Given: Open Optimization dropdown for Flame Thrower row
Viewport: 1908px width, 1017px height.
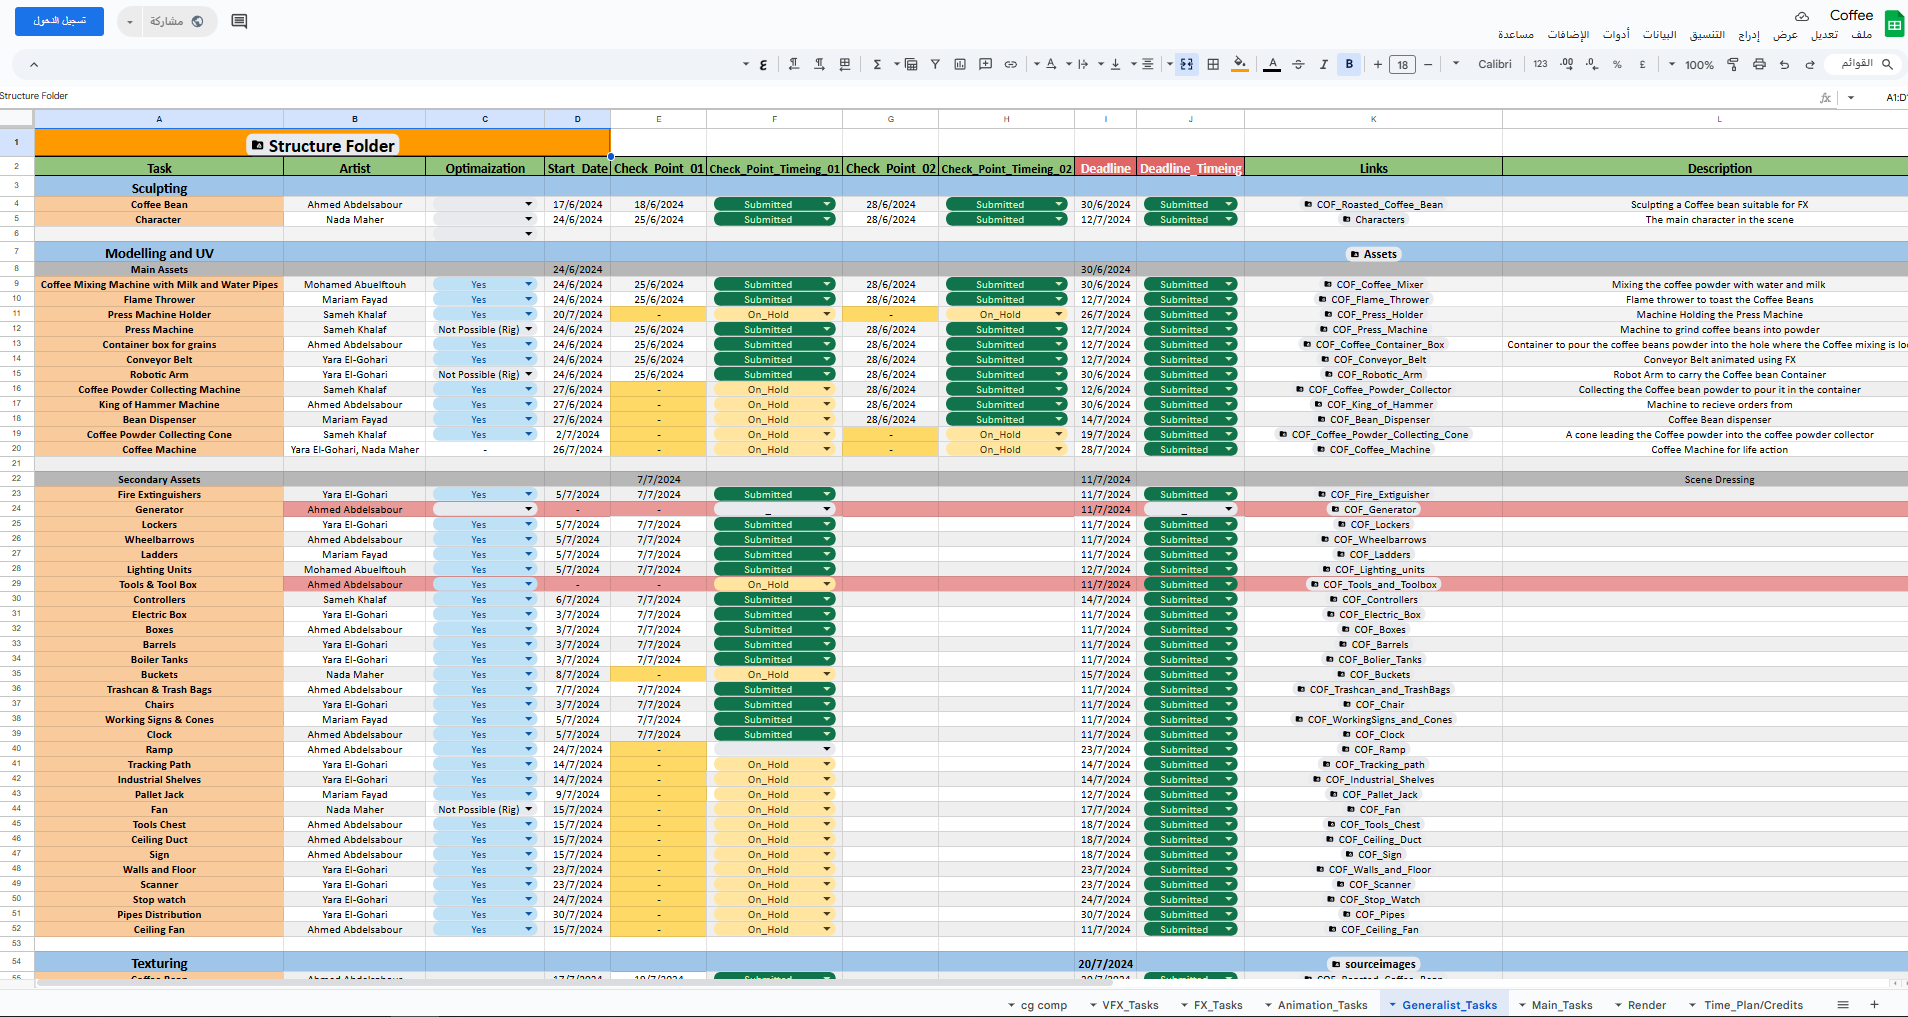Looking at the screenshot, I should (x=529, y=300).
